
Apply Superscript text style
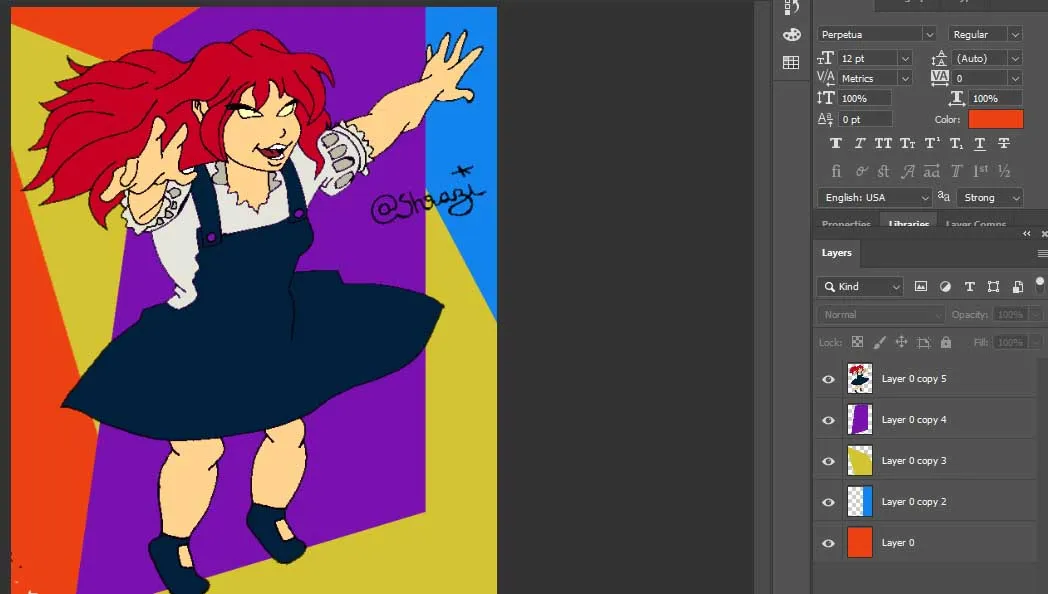(x=932, y=143)
